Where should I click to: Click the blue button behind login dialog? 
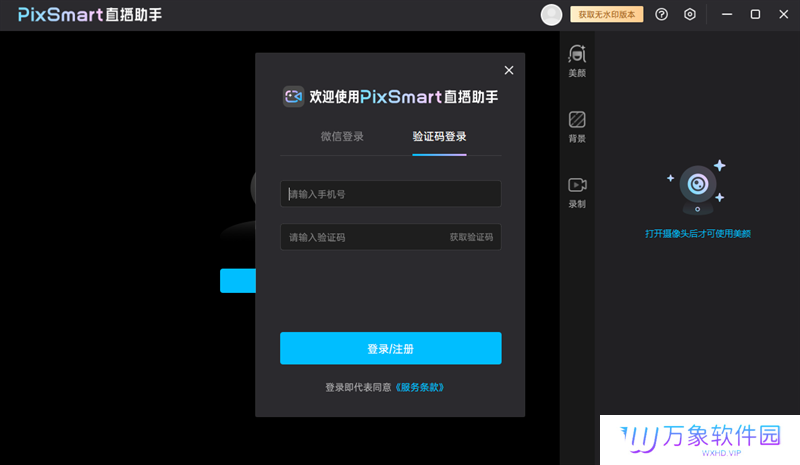(238, 281)
